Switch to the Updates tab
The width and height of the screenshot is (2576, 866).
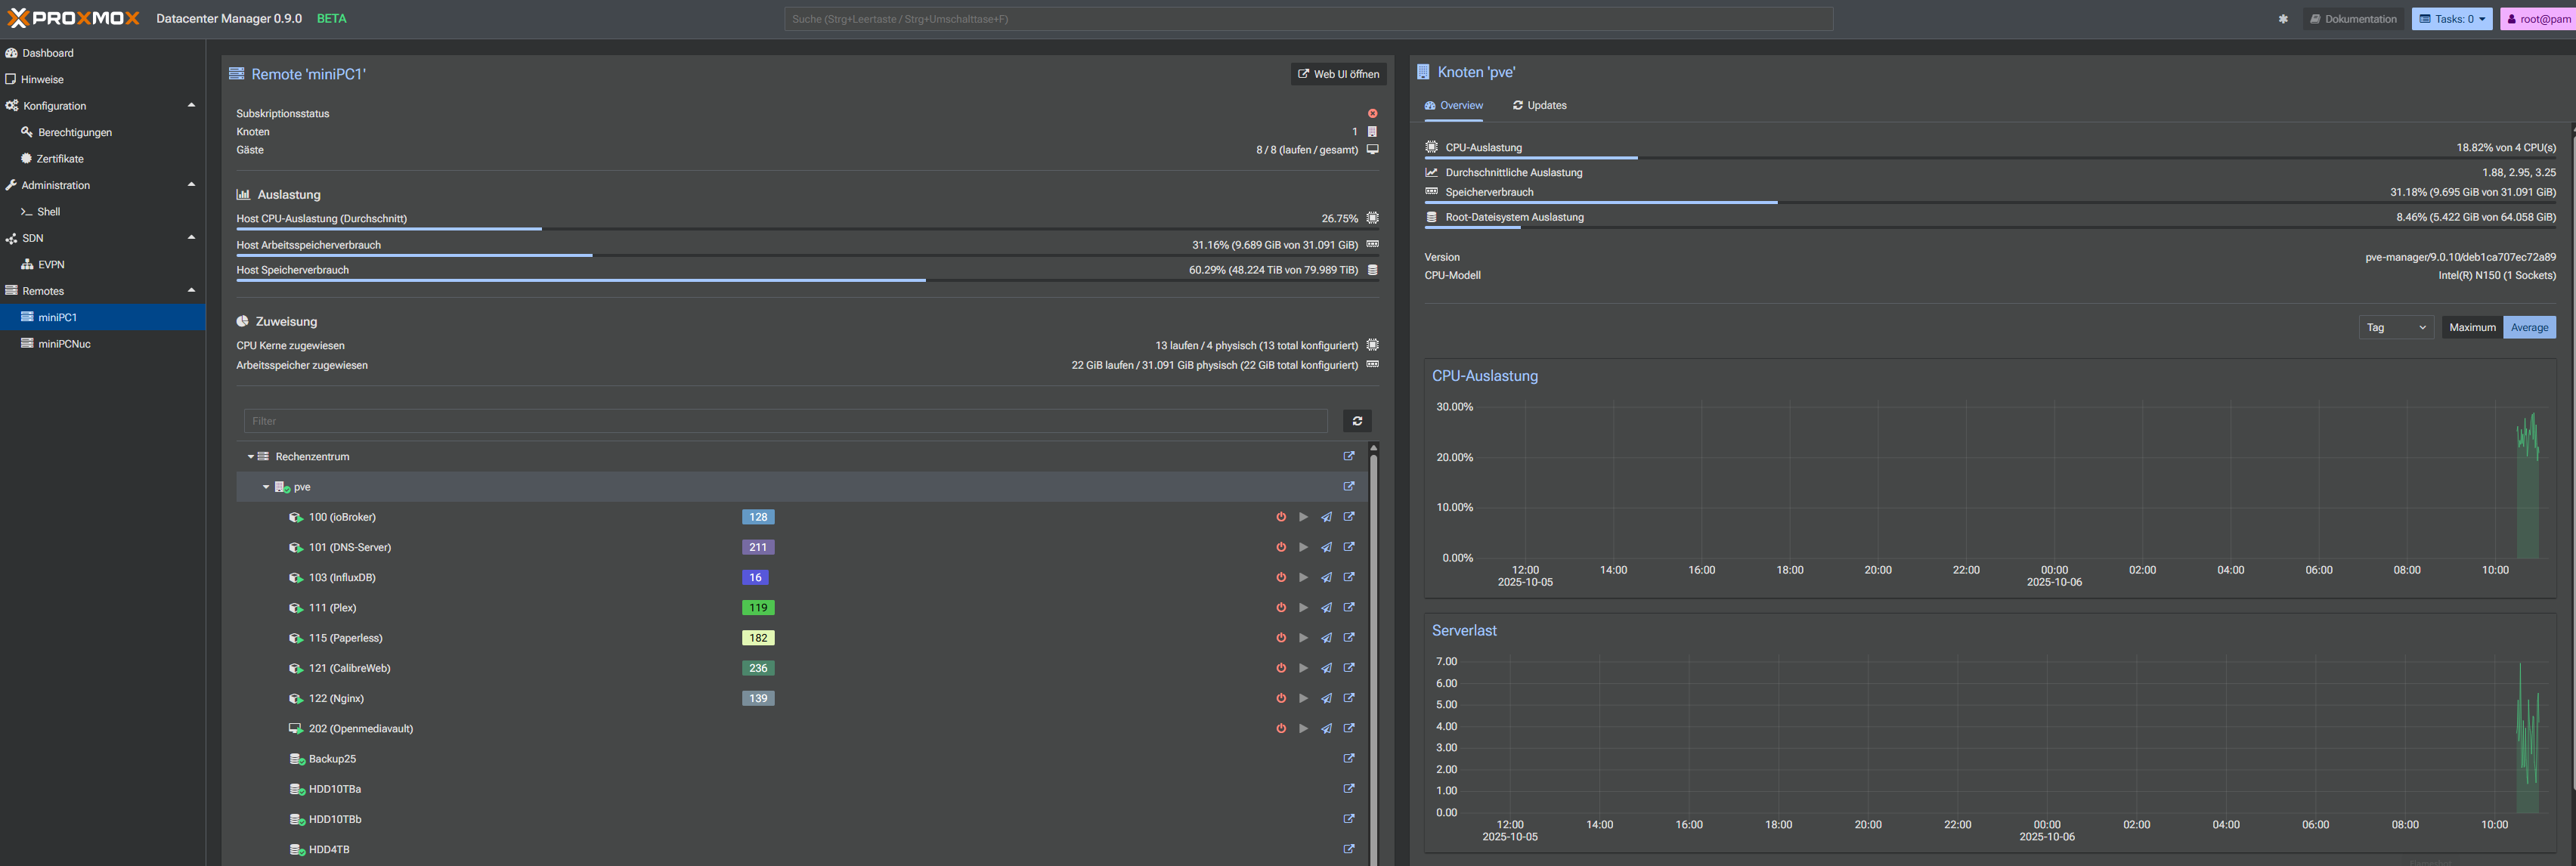[1540, 105]
